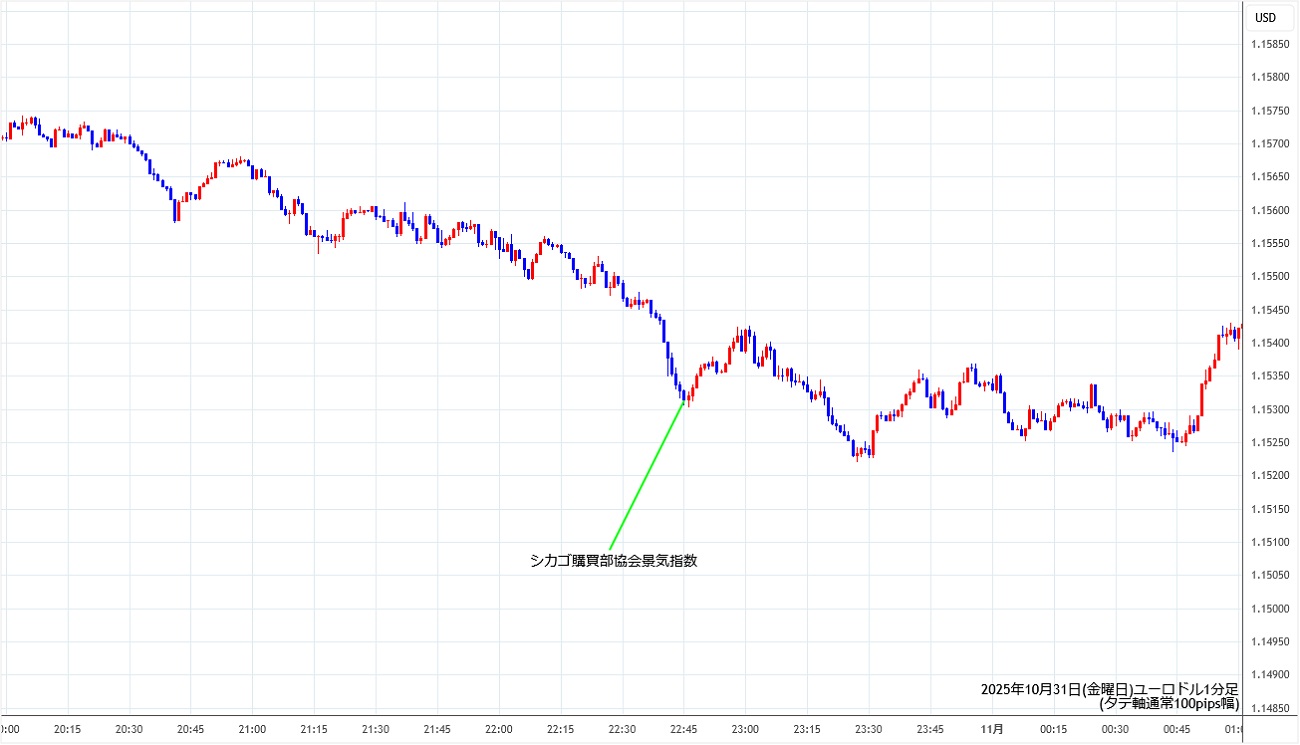Screen dimensions: 1300x745
Task: Select the 23:30 time axis marker
Action: click(868, 729)
